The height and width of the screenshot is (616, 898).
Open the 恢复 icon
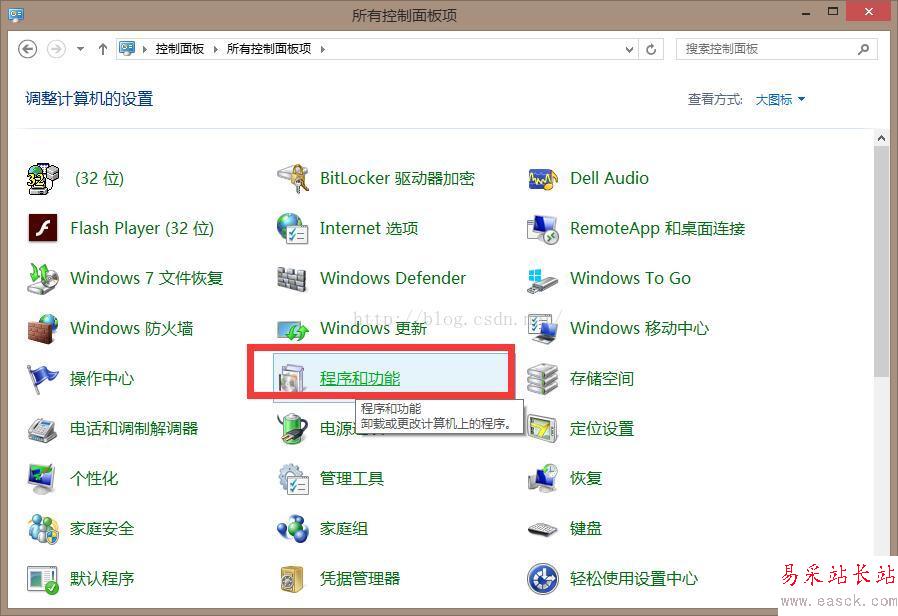[x=543, y=479]
